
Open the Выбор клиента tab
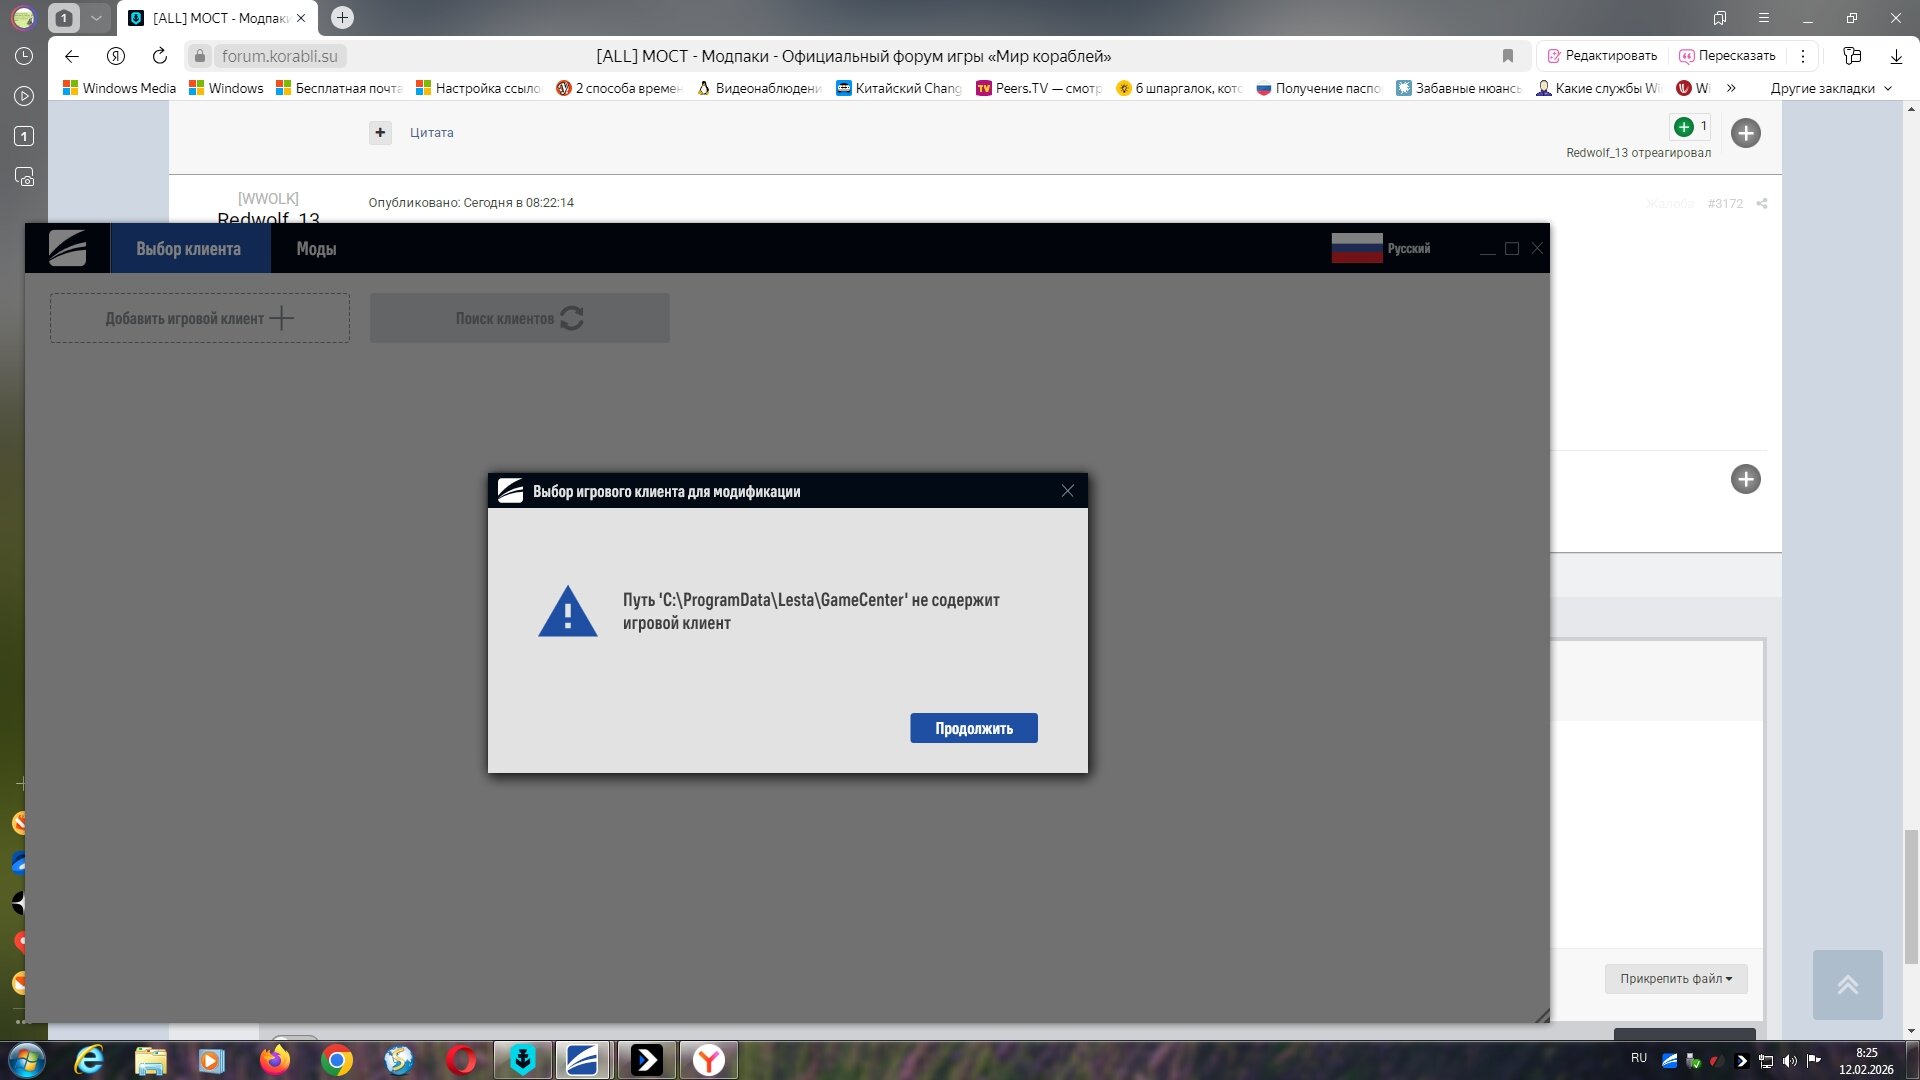pos(188,249)
